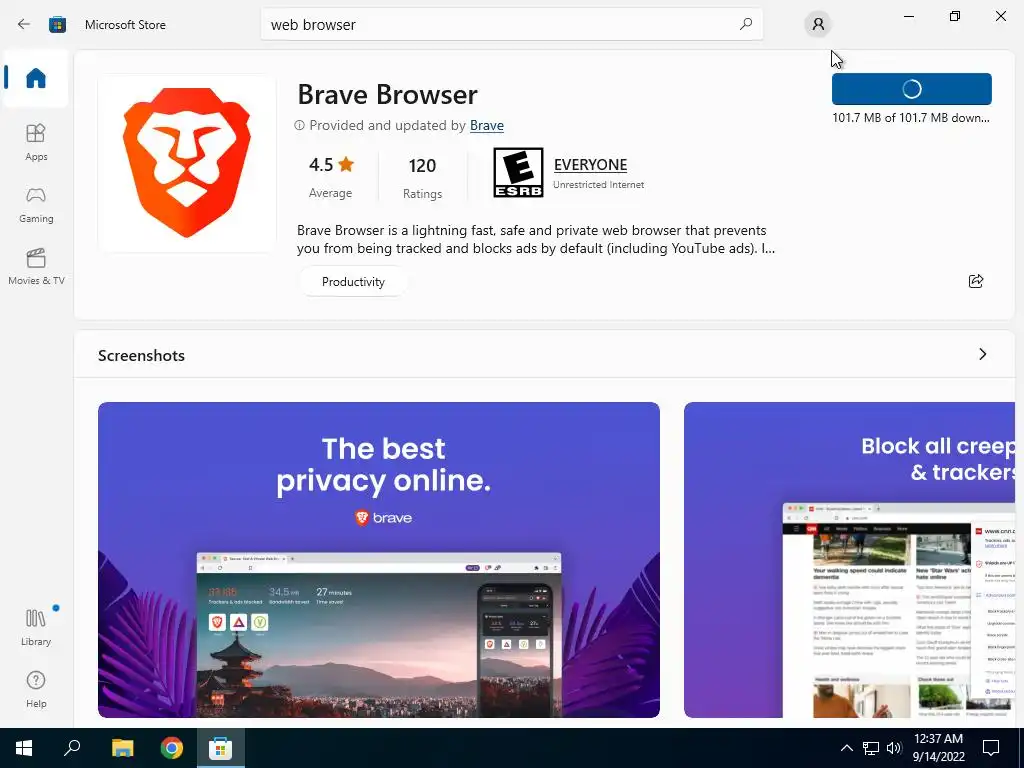Click the search magnifier icon

746,24
